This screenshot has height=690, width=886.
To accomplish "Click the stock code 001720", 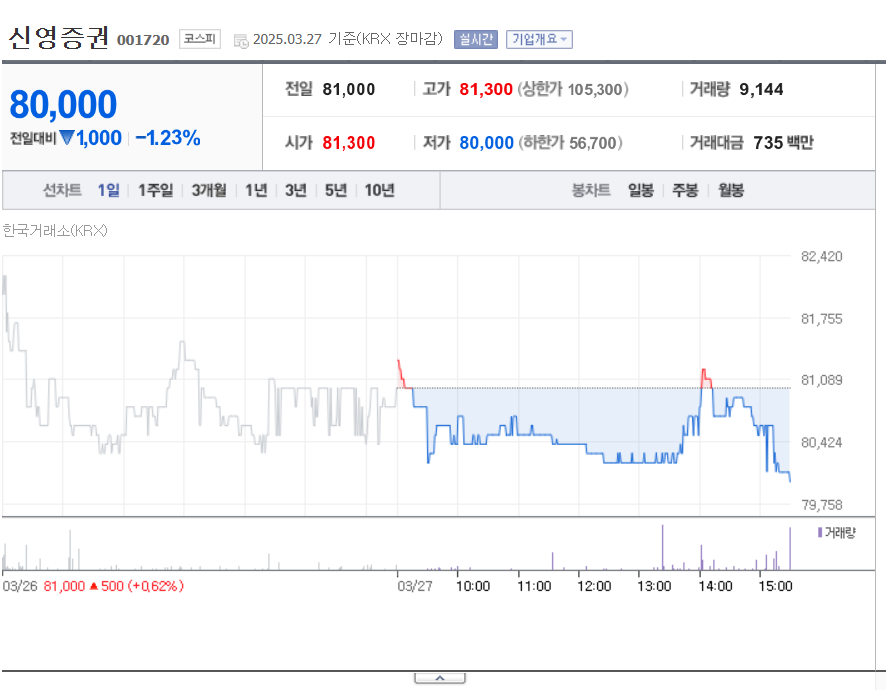I will click(143, 40).
